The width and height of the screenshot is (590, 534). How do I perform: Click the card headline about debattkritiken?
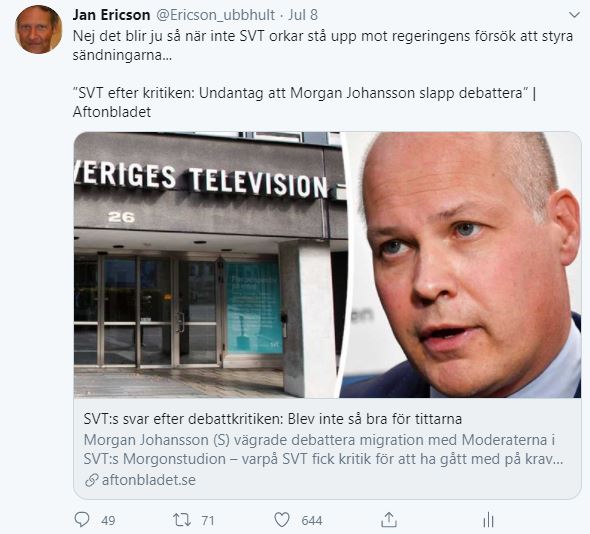click(x=273, y=419)
